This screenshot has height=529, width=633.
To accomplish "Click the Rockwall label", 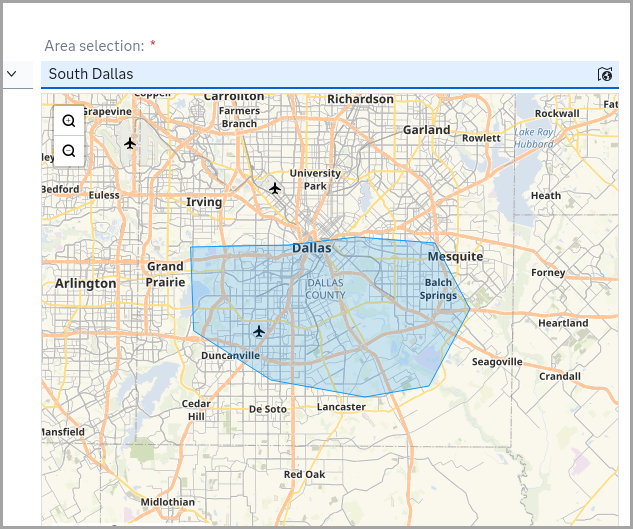I will (557, 113).
